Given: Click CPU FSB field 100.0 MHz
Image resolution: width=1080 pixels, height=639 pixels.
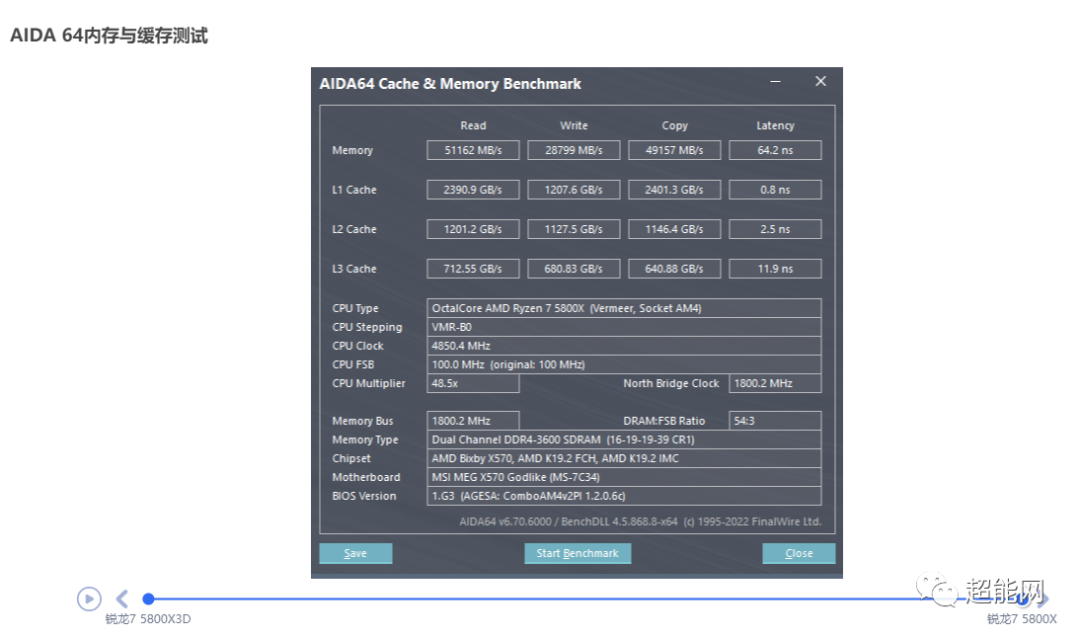Looking at the screenshot, I should (x=624, y=364).
